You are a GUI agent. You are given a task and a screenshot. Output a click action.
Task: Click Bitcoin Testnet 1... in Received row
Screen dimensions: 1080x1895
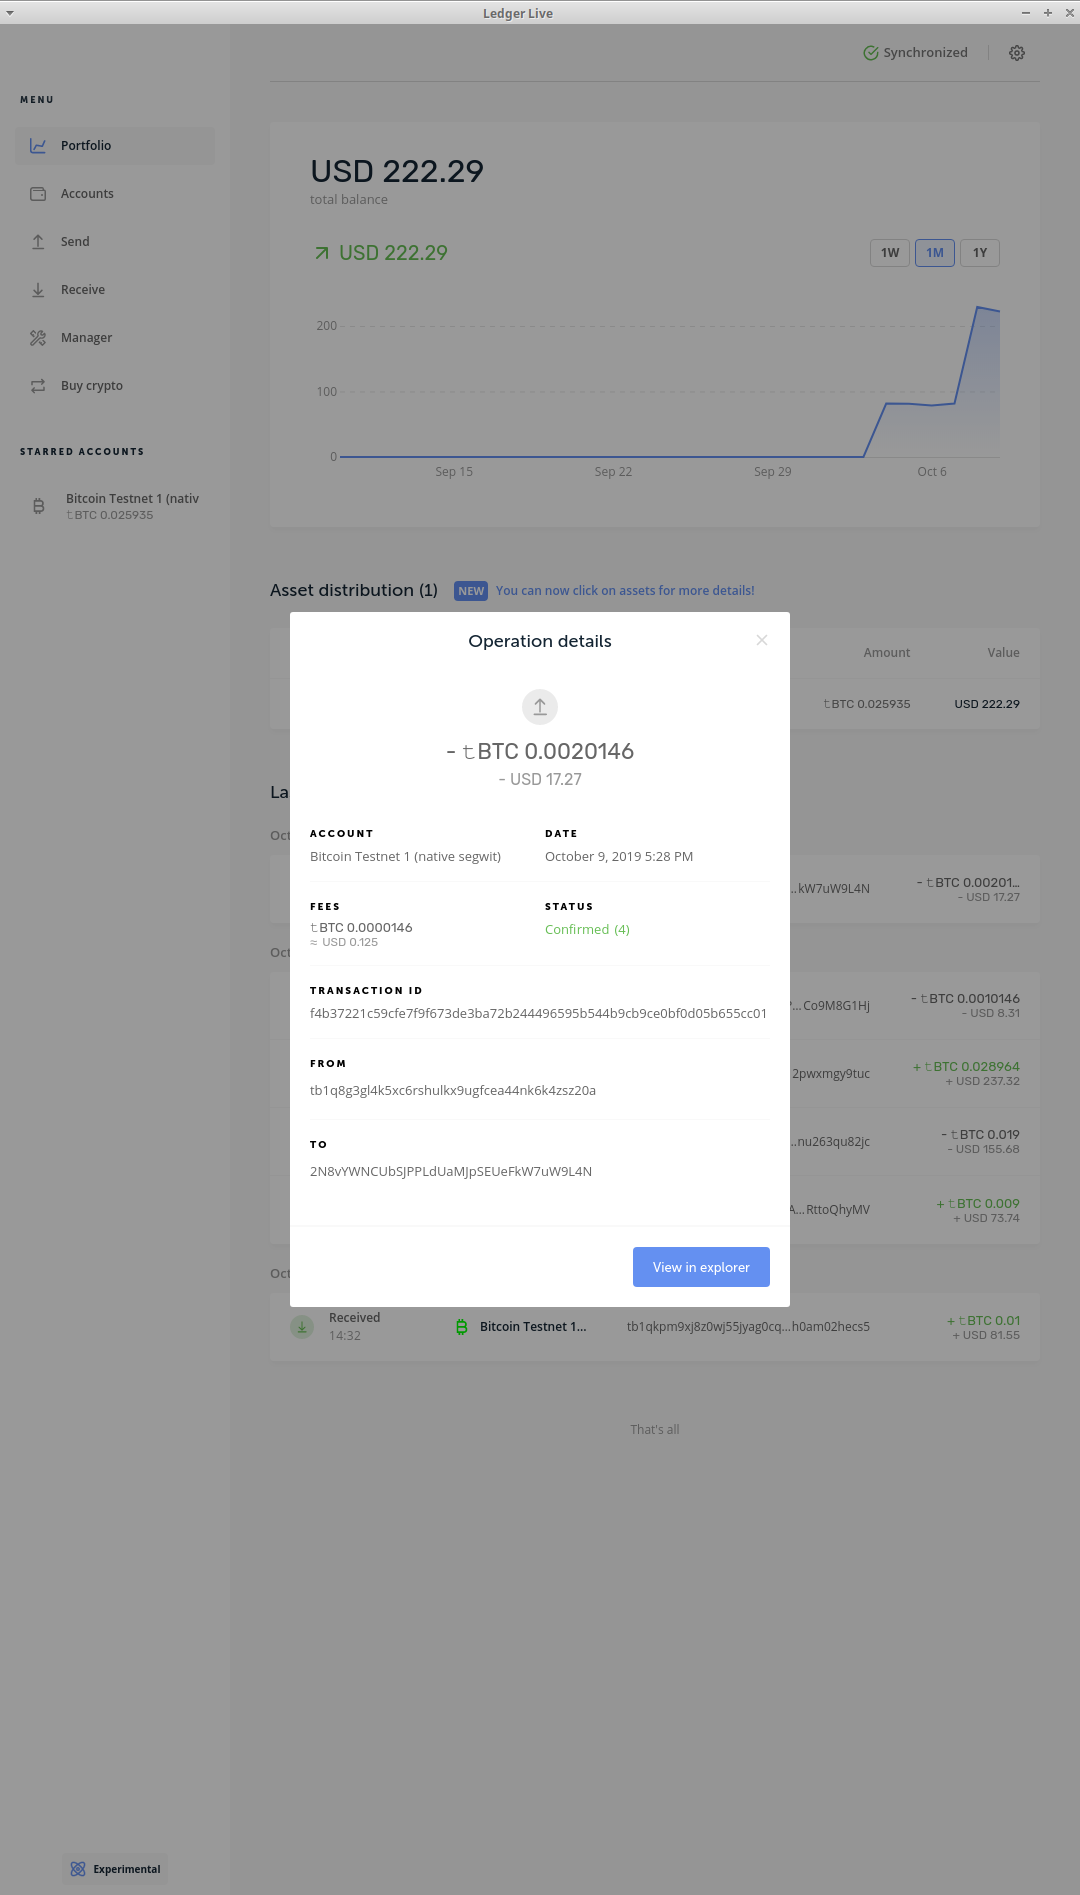point(533,1327)
